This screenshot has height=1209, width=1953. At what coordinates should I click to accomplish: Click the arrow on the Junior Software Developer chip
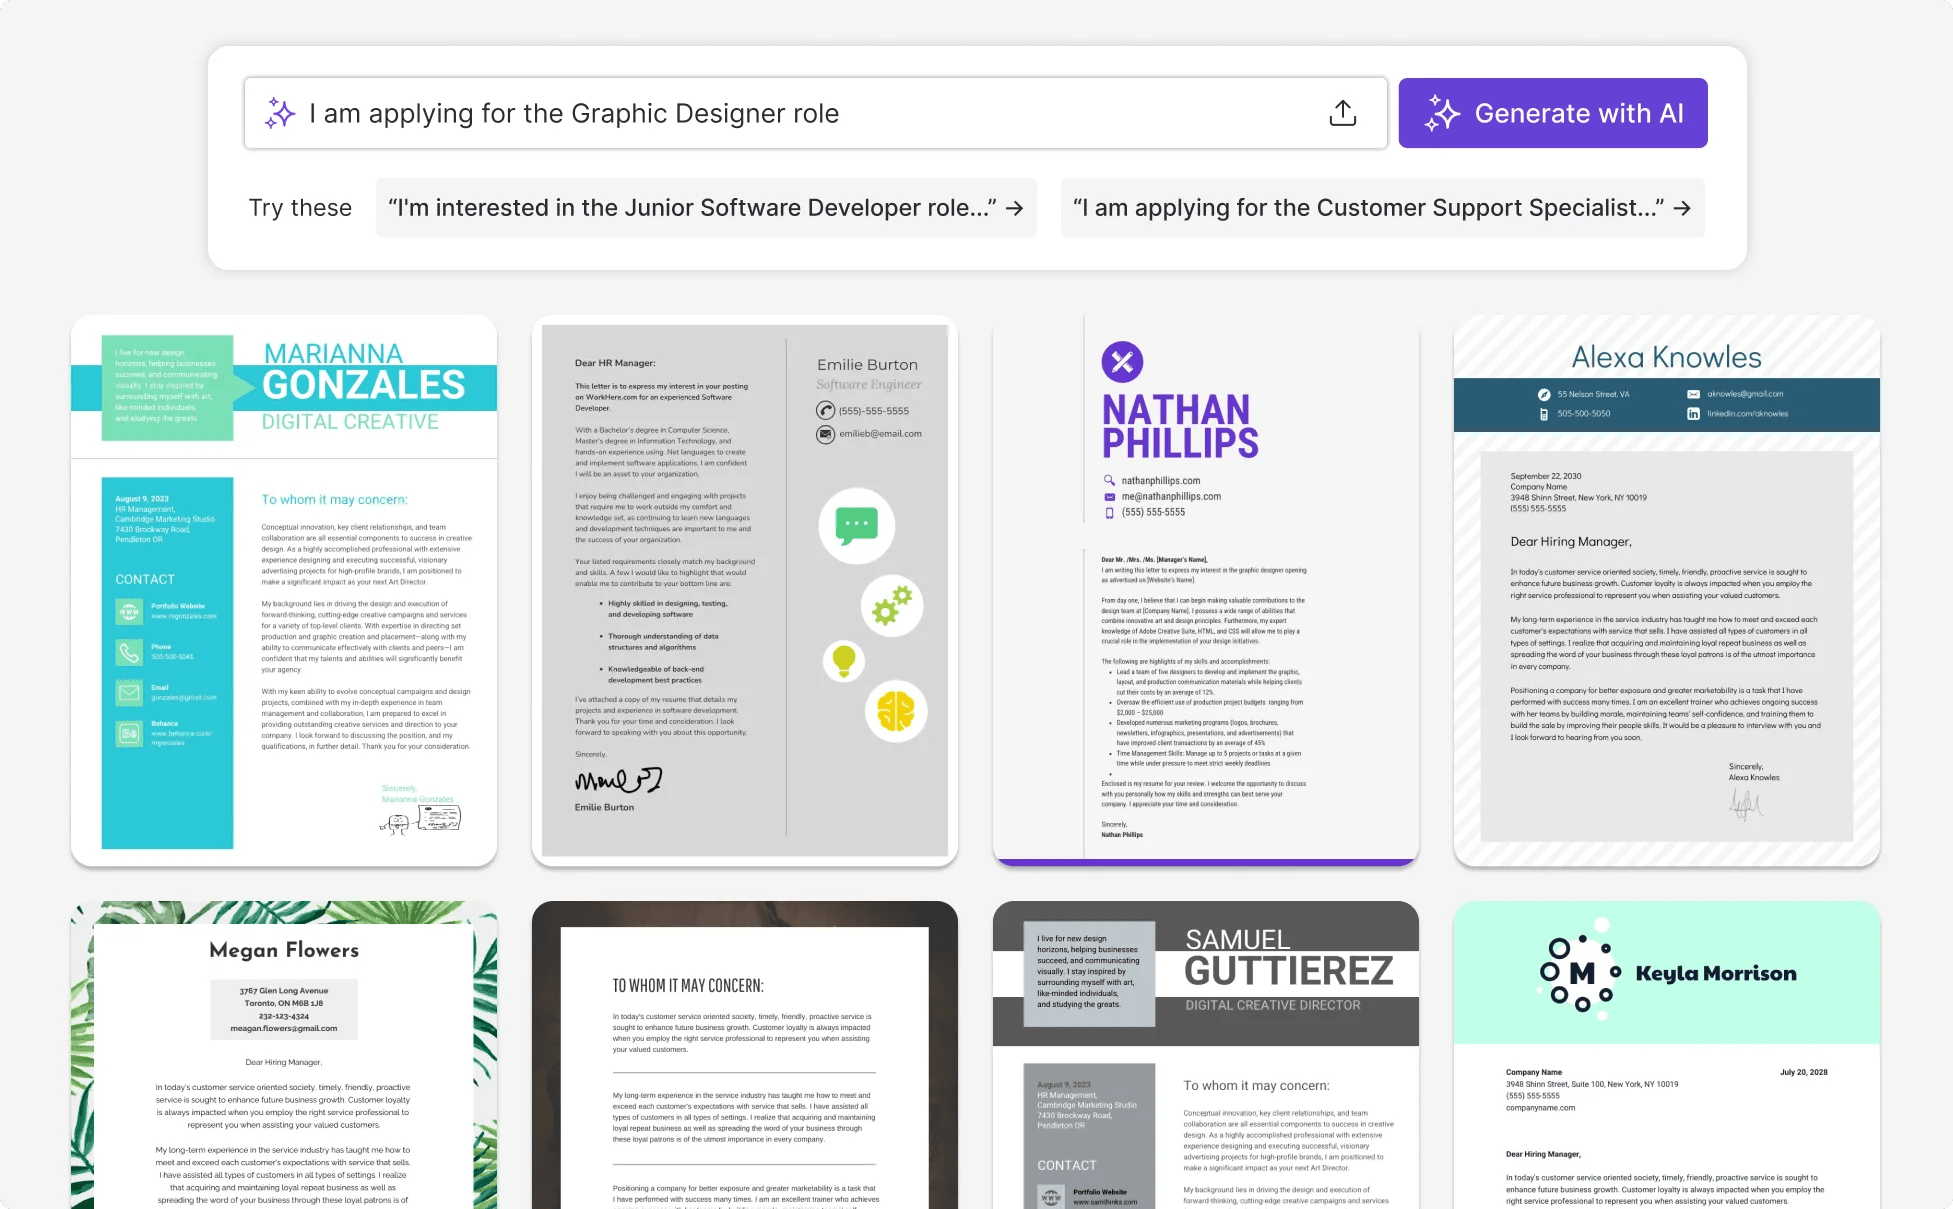coord(1014,208)
